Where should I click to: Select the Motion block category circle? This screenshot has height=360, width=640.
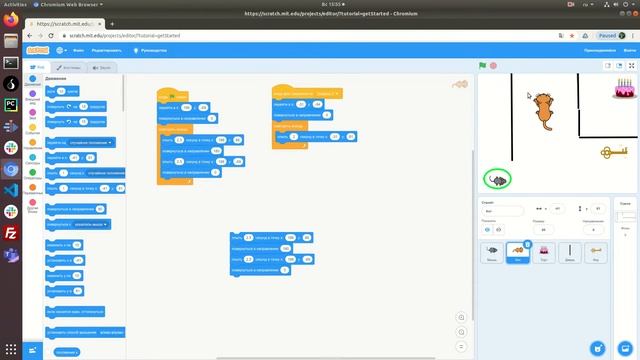click(x=33, y=78)
